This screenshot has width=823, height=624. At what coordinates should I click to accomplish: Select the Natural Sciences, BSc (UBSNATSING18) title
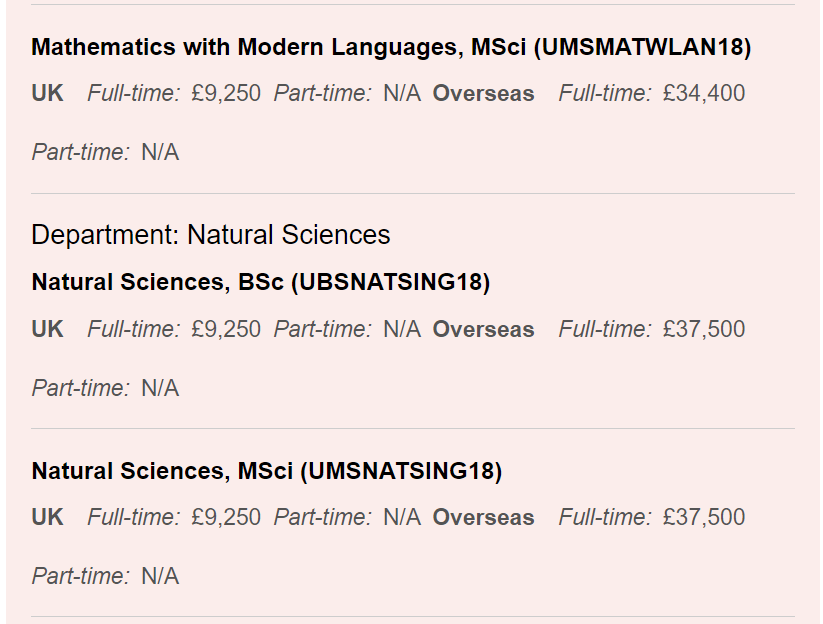(260, 282)
